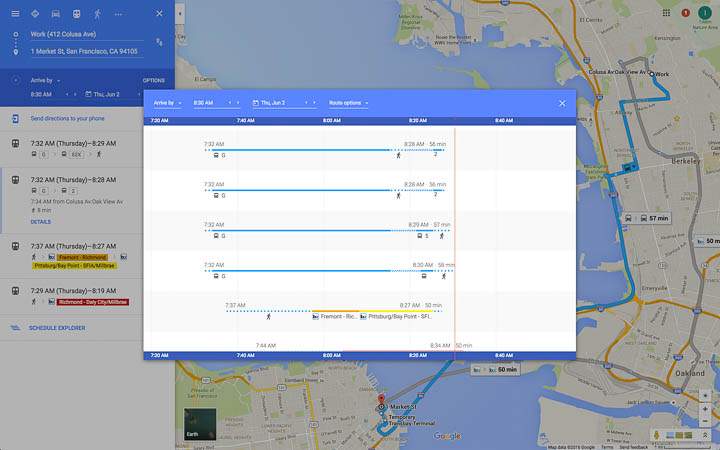The image size is (720, 450).
Task: Step schedule explorer time later
Action: [238, 103]
